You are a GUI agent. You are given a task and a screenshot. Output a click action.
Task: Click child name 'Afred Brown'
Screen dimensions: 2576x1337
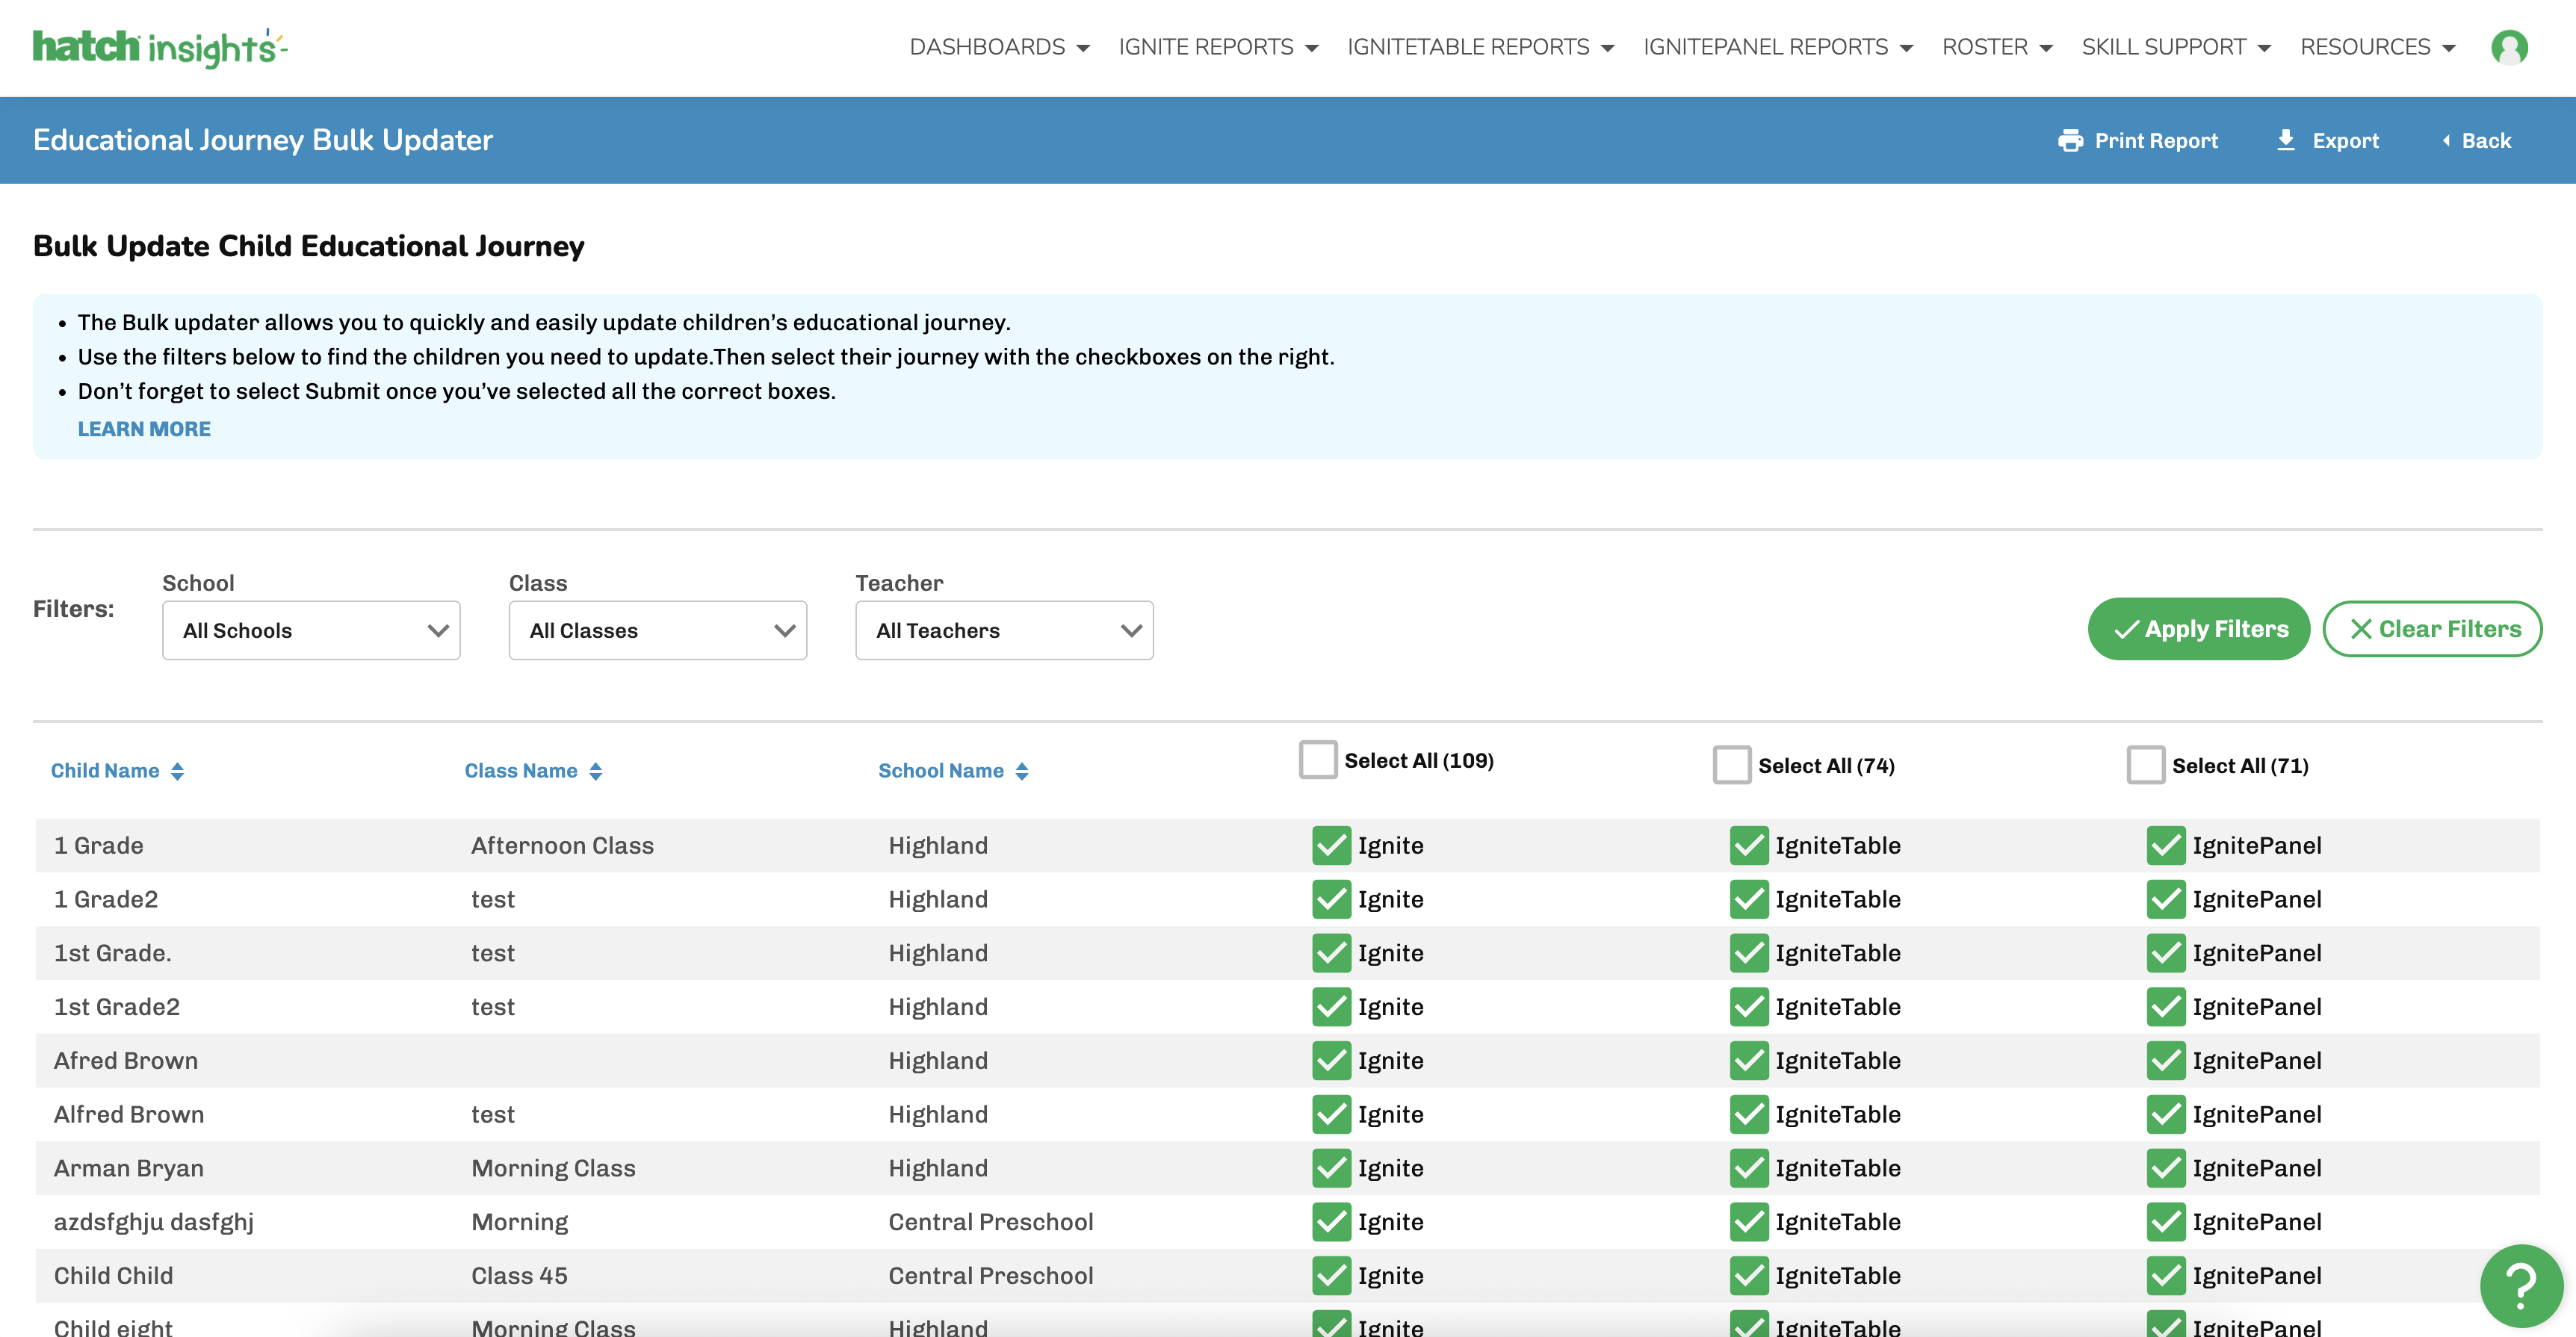[126, 1061]
